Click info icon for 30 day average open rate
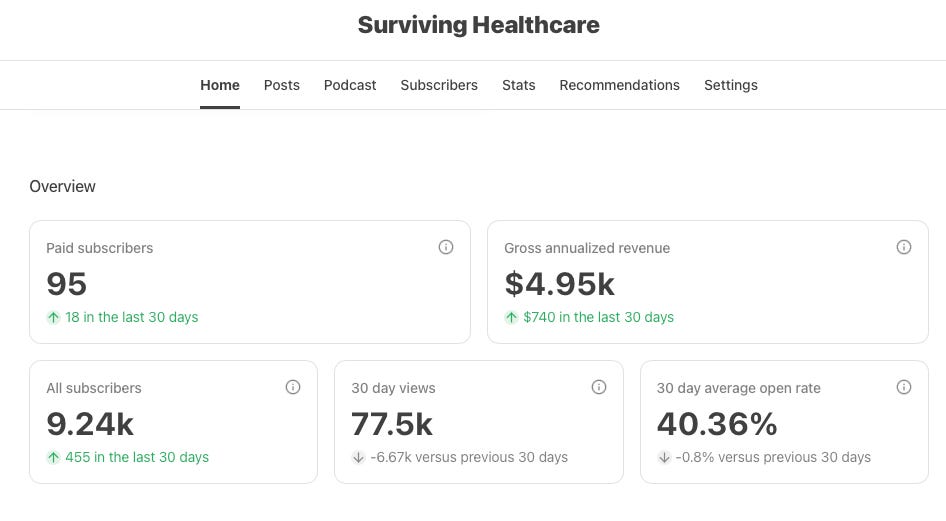The width and height of the screenshot is (946, 521). [x=904, y=387]
